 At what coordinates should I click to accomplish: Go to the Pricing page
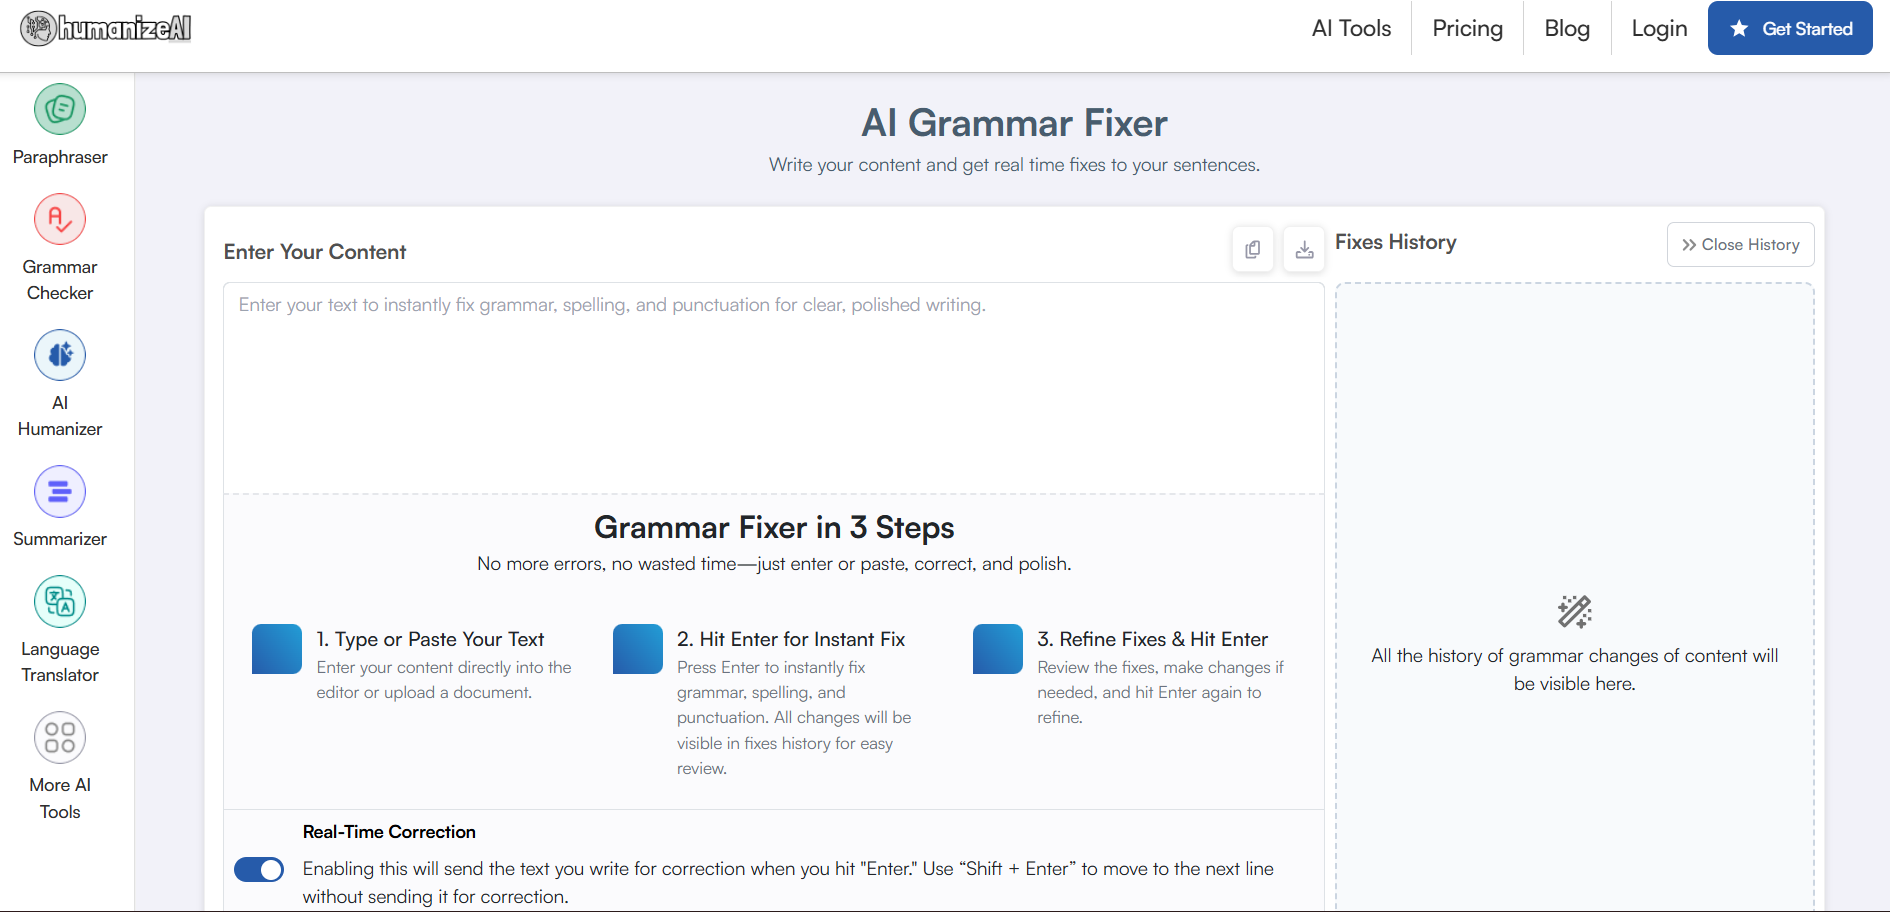click(x=1467, y=28)
